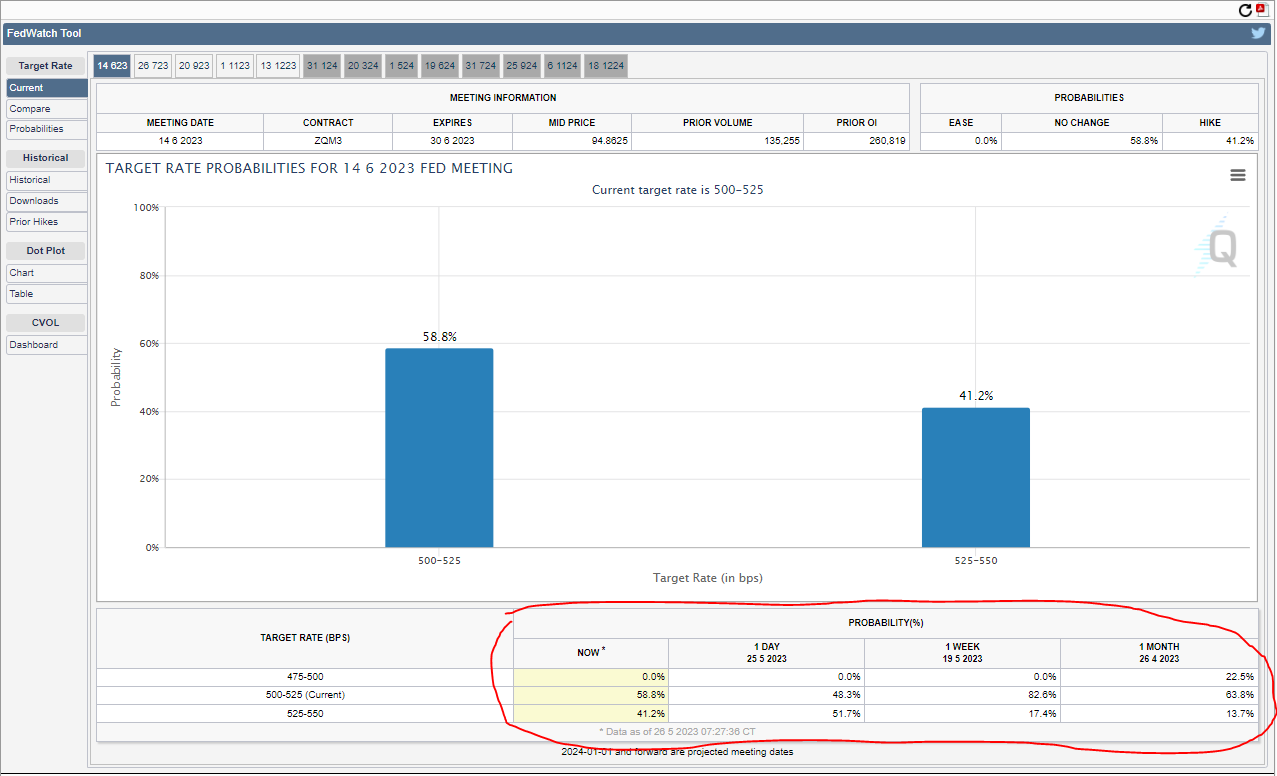
Task: Click the NOW column header
Action: (591, 653)
